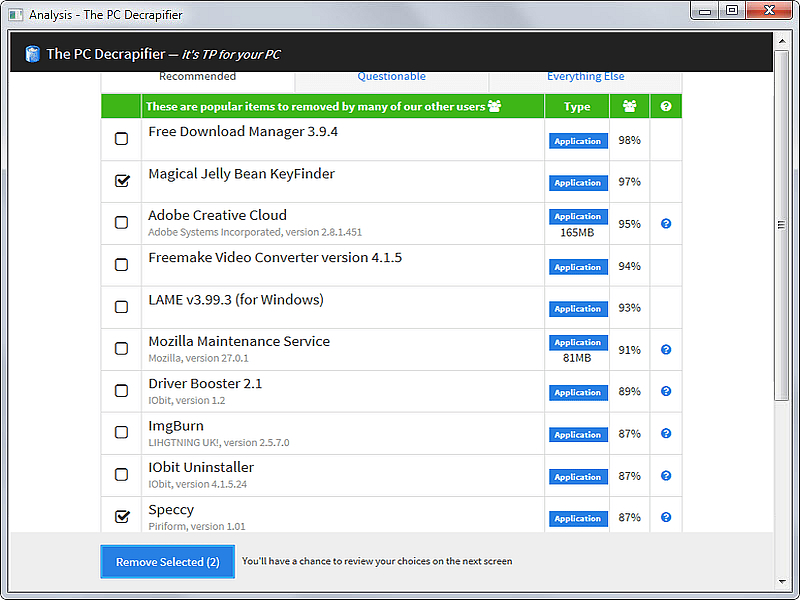Click the 'Driver Booster 2.1' program name
This screenshot has height=600, width=800.
tap(205, 384)
